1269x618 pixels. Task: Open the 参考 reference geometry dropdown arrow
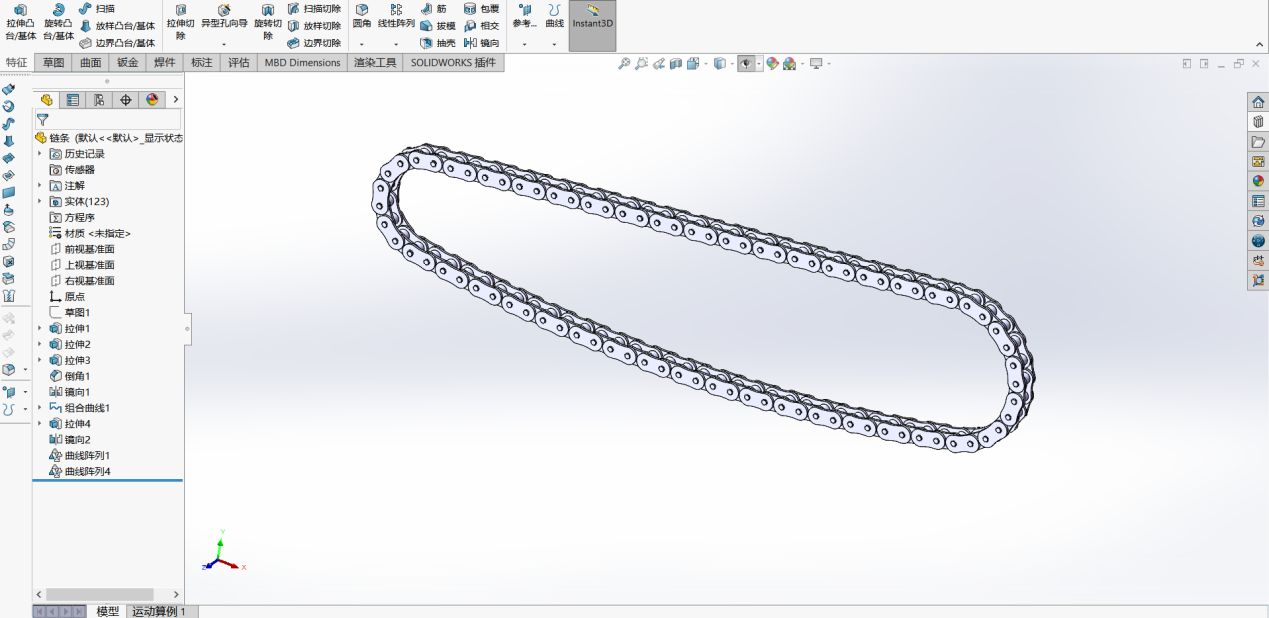point(525,44)
